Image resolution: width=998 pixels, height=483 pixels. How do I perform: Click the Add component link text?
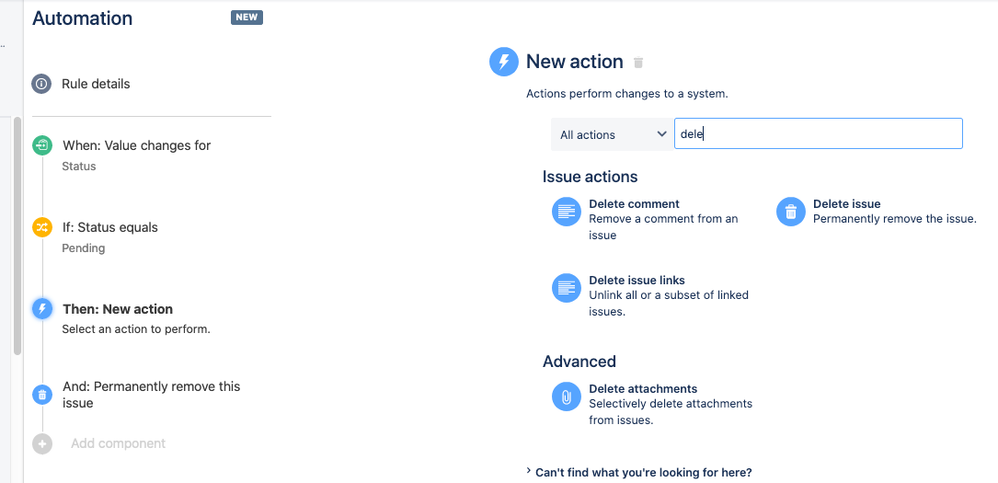pos(118,443)
